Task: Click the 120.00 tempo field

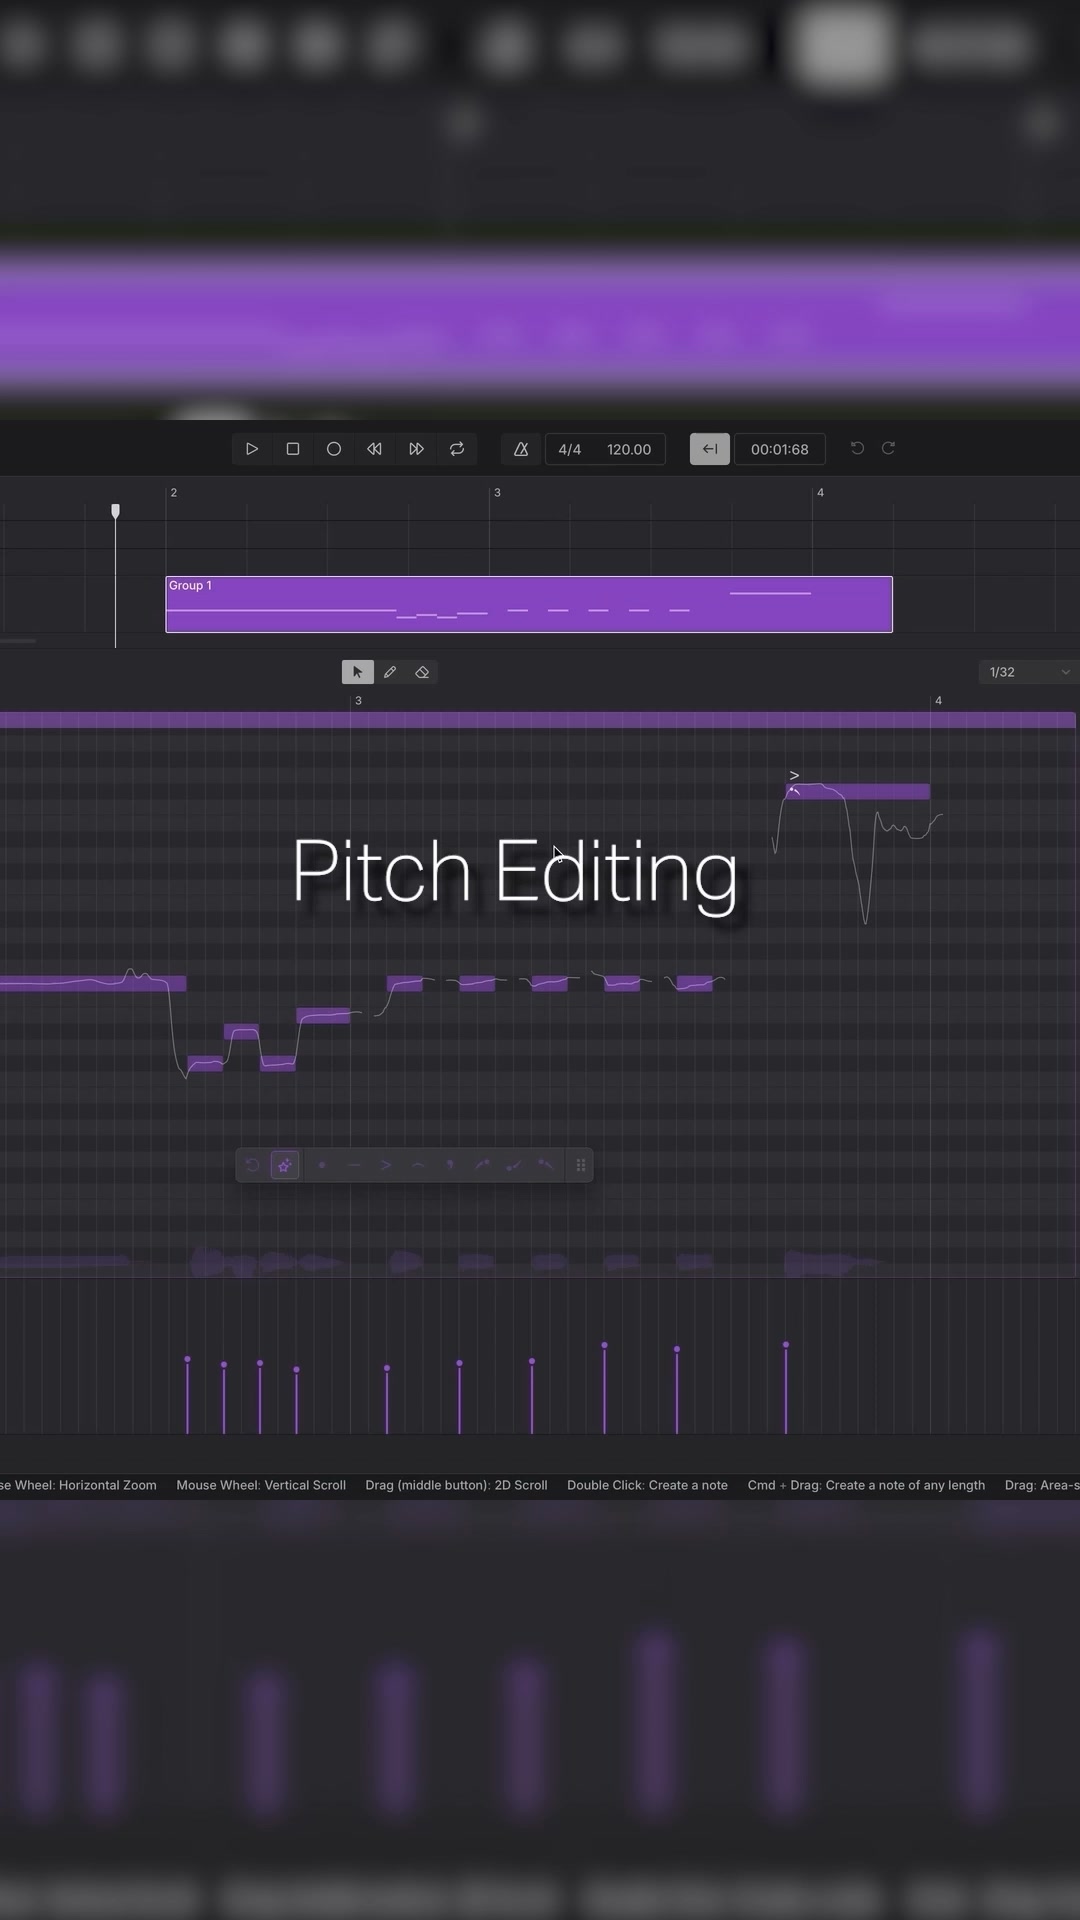Action: pyautogui.click(x=629, y=449)
